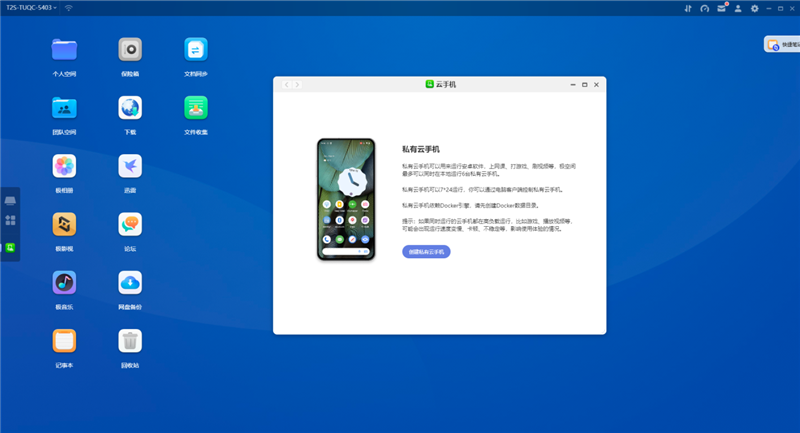Viewport: 800px width, 433px height.
Task: Maximize the 云手机 window
Action: [585, 85]
